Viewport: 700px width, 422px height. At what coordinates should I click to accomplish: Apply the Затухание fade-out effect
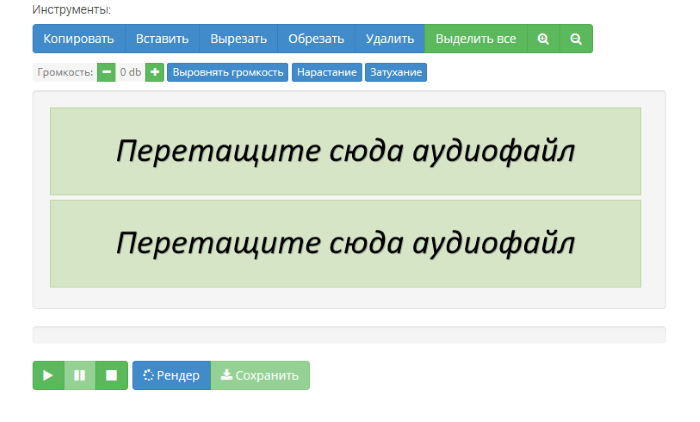pyautogui.click(x=396, y=73)
